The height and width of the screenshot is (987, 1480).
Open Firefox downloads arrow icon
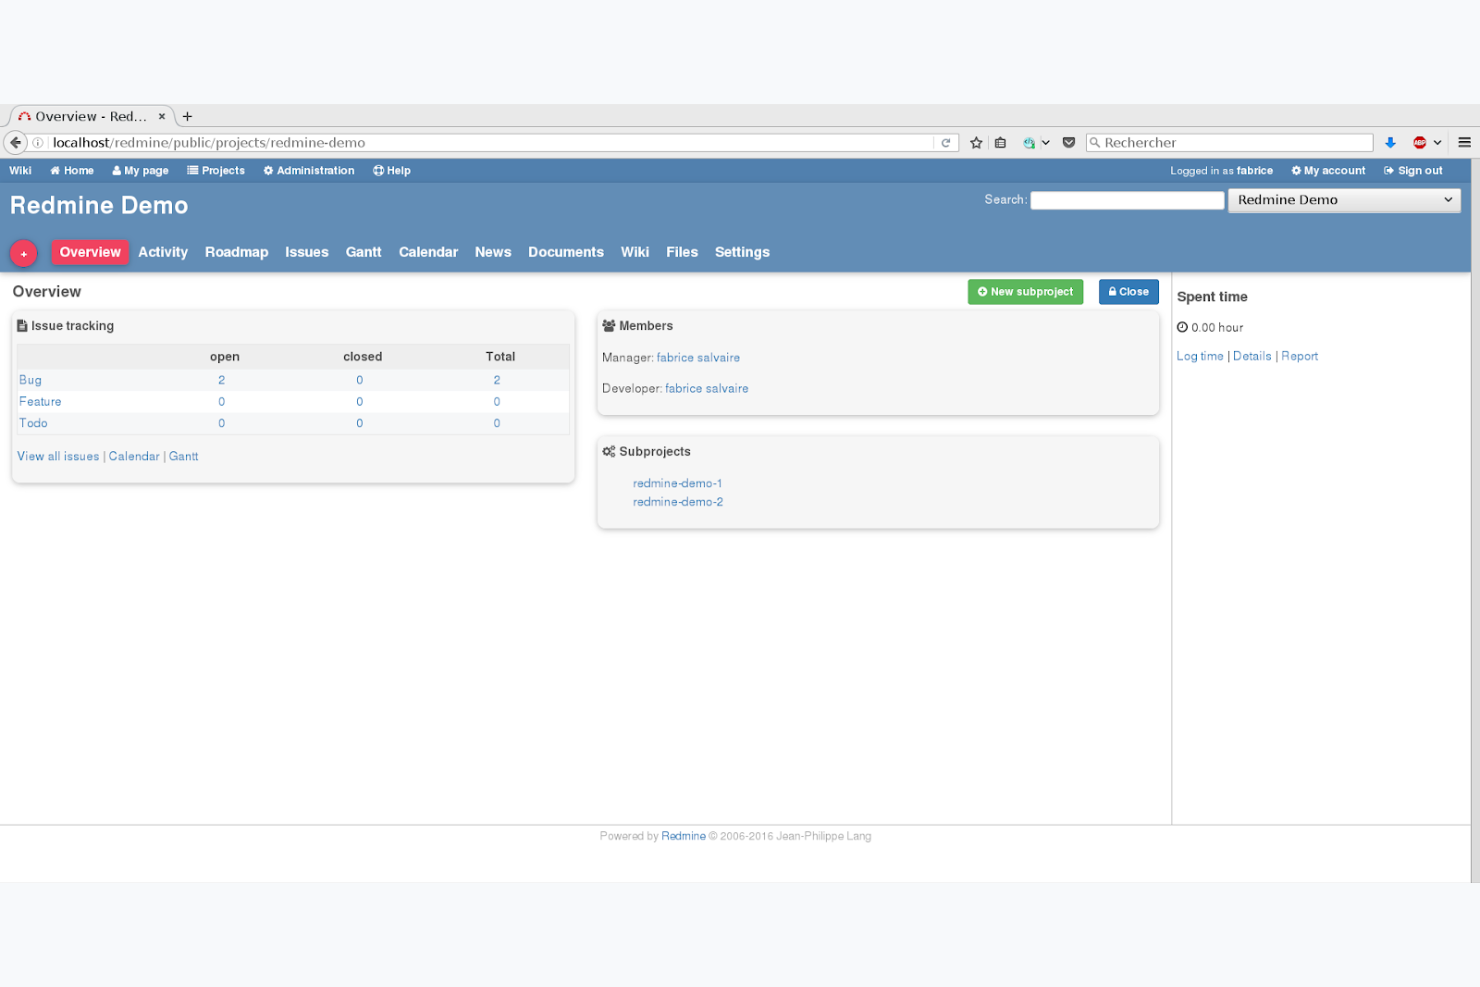tap(1390, 142)
